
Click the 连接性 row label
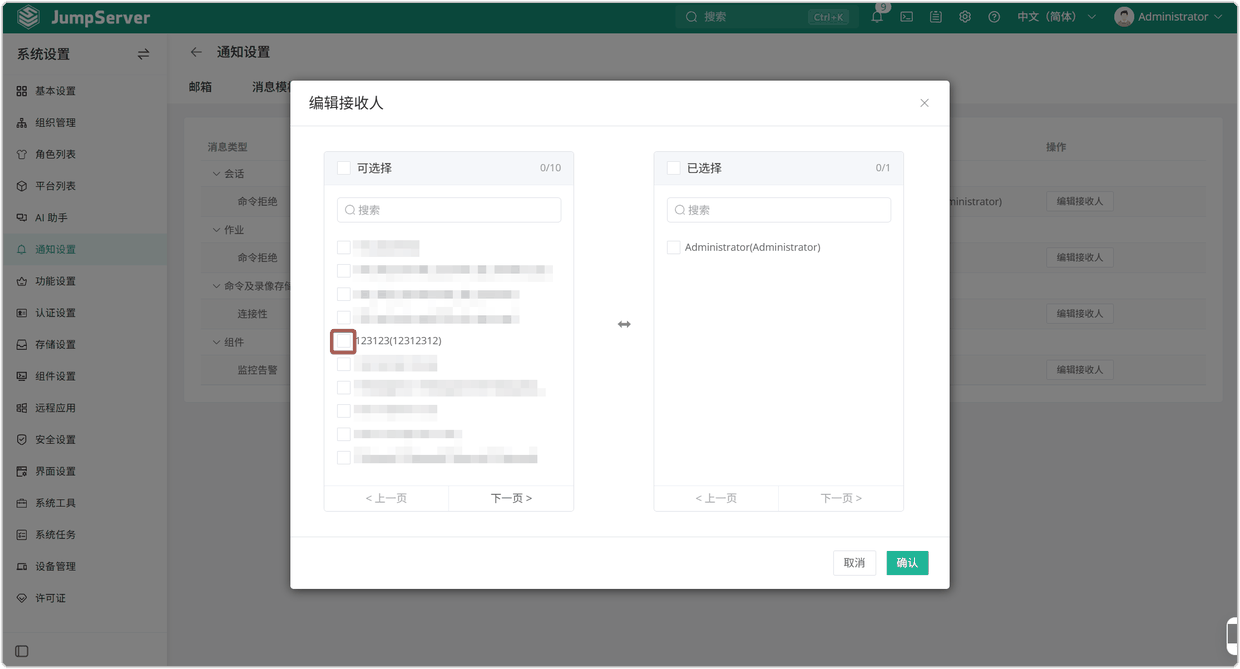[x=252, y=314]
